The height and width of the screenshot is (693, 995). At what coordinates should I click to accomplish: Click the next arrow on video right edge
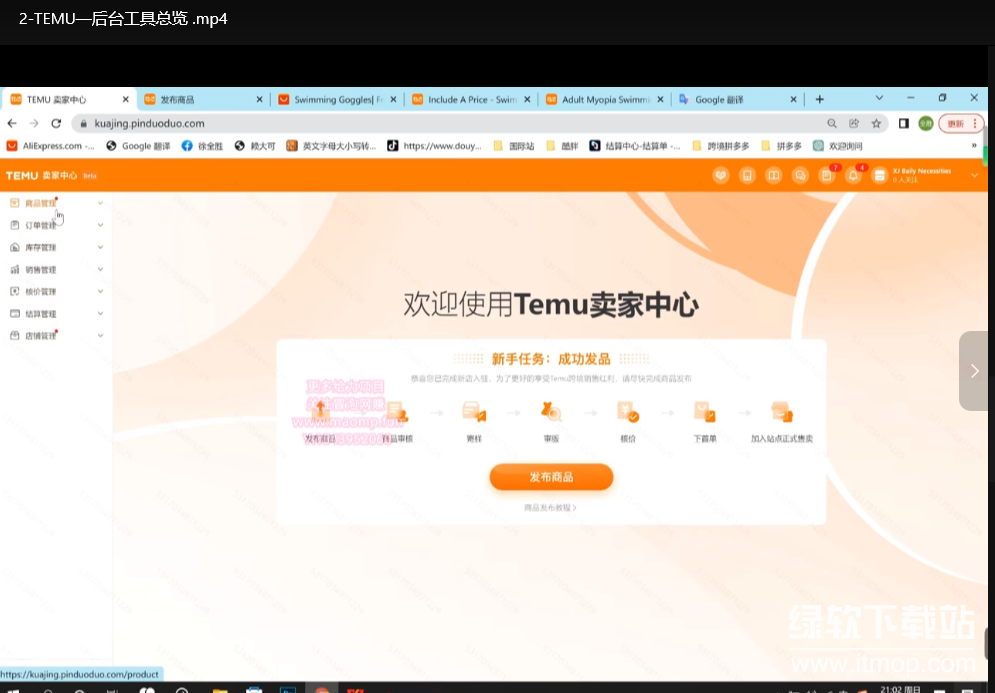pos(974,371)
